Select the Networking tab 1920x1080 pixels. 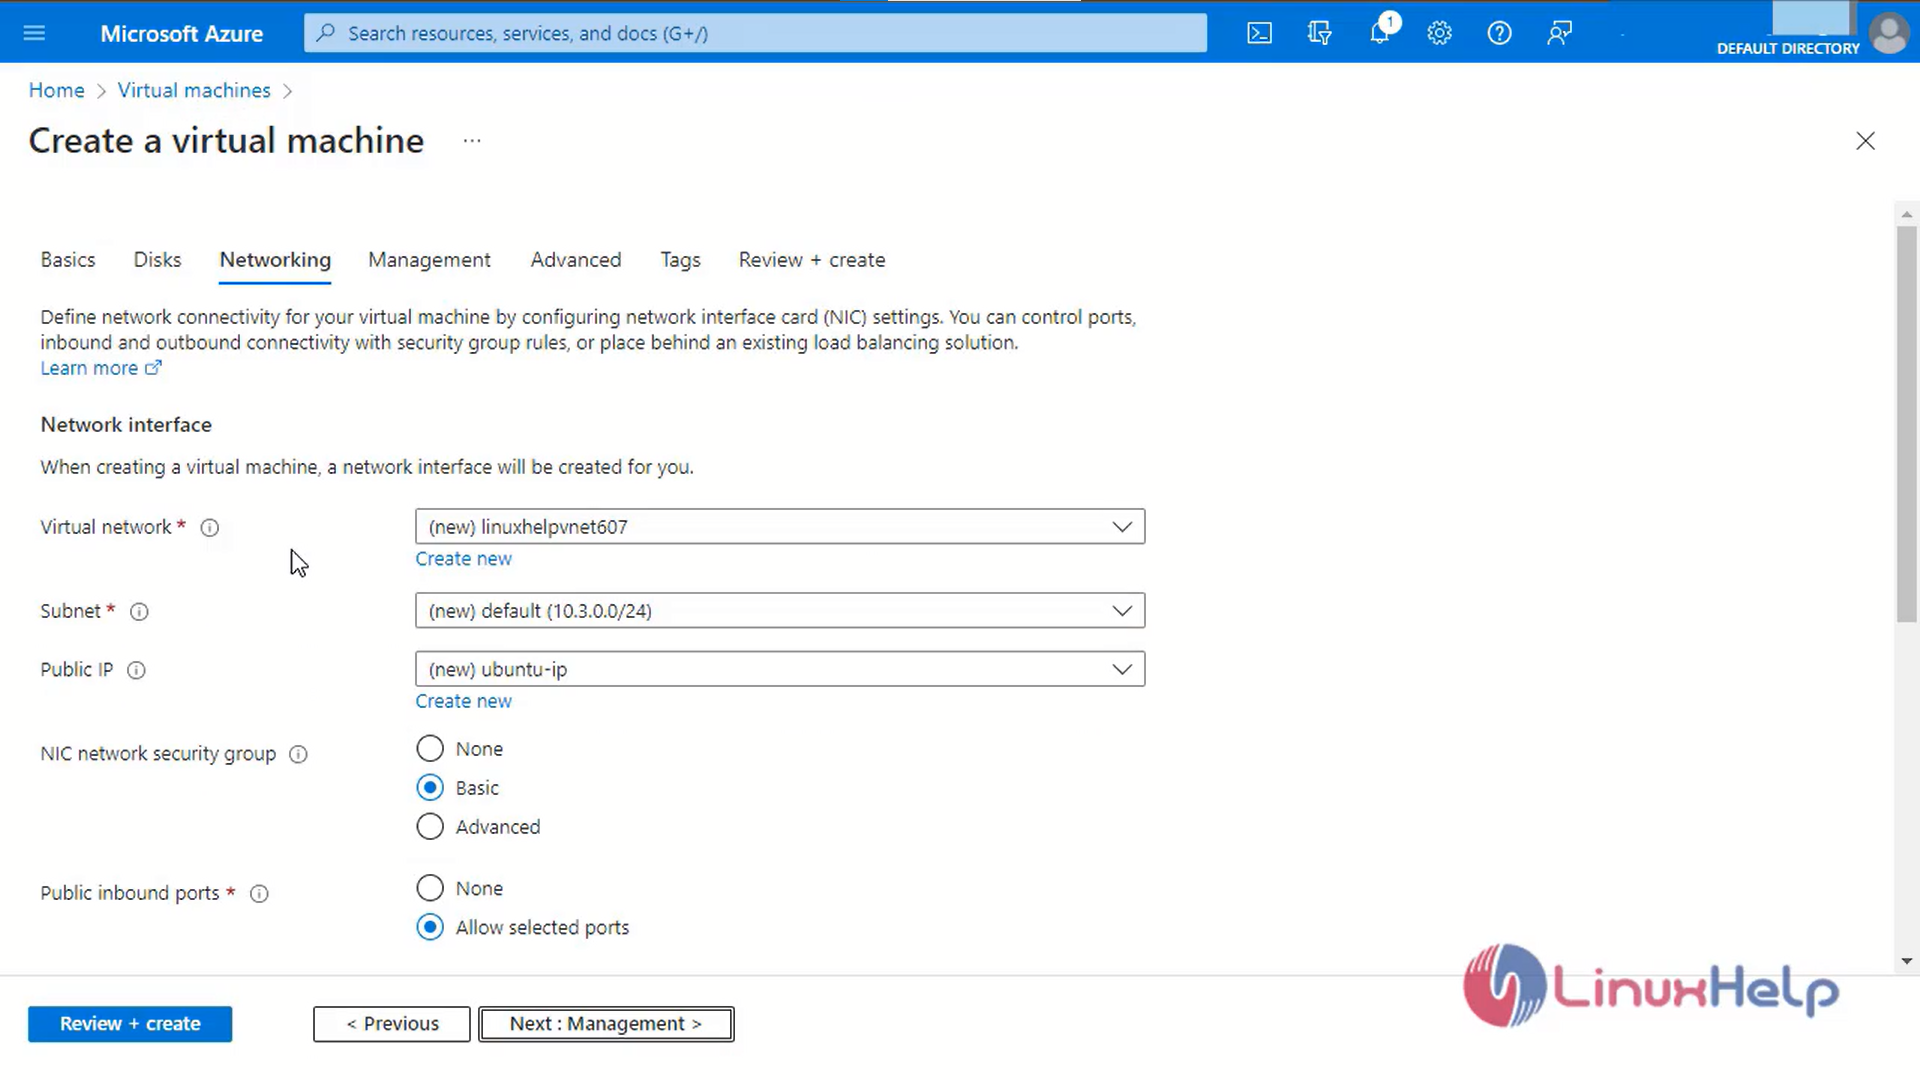[x=275, y=260]
